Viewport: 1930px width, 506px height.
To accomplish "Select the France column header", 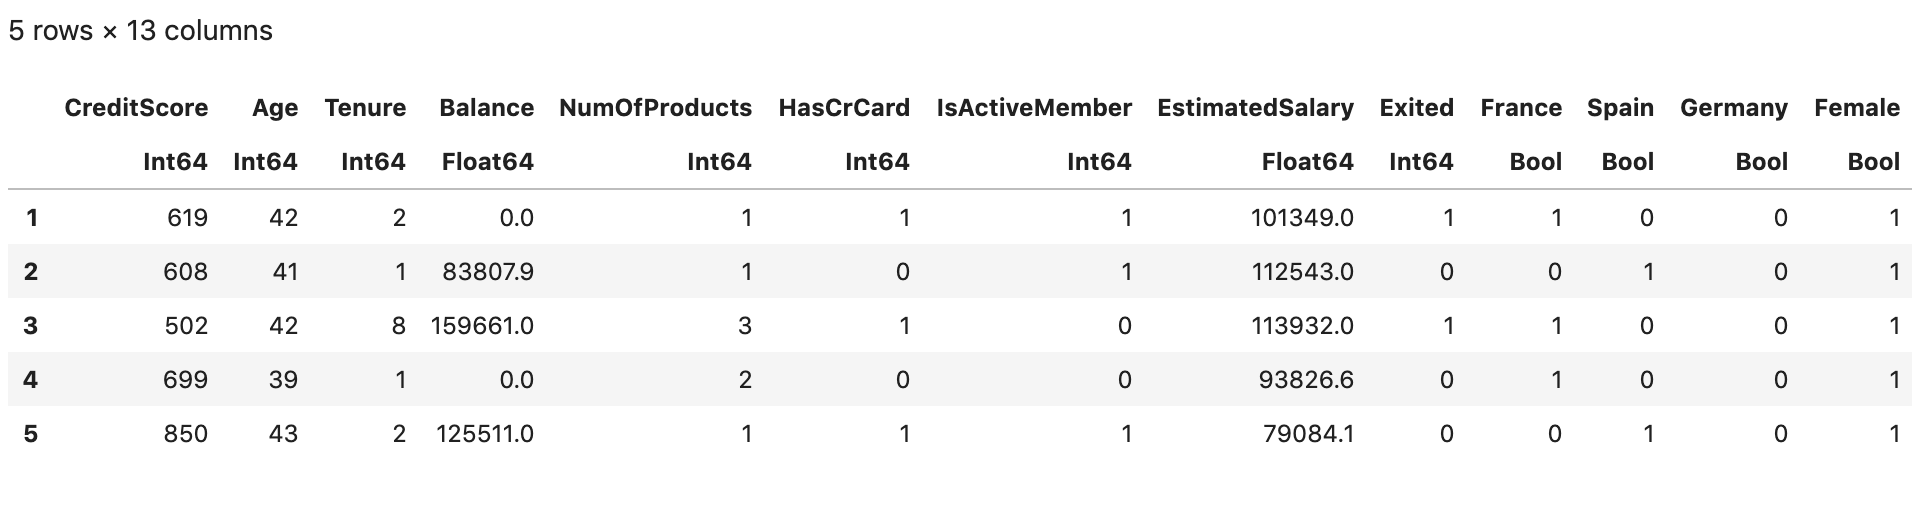I will tap(1521, 108).
